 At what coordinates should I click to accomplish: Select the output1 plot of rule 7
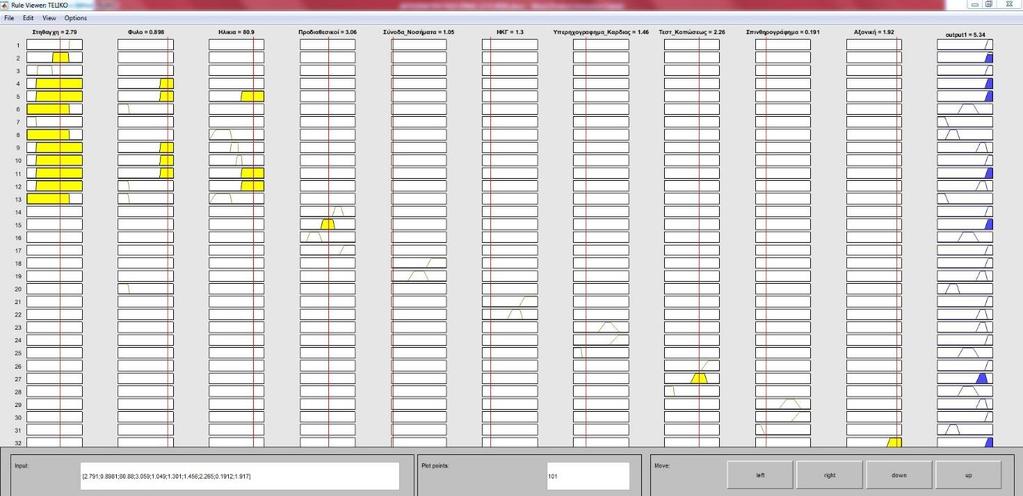click(x=965, y=121)
